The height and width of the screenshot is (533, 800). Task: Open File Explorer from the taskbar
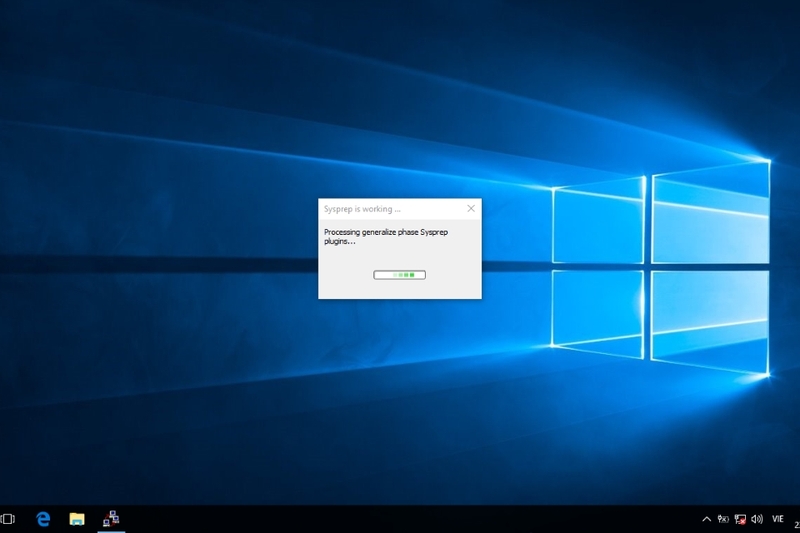pos(77,519)
